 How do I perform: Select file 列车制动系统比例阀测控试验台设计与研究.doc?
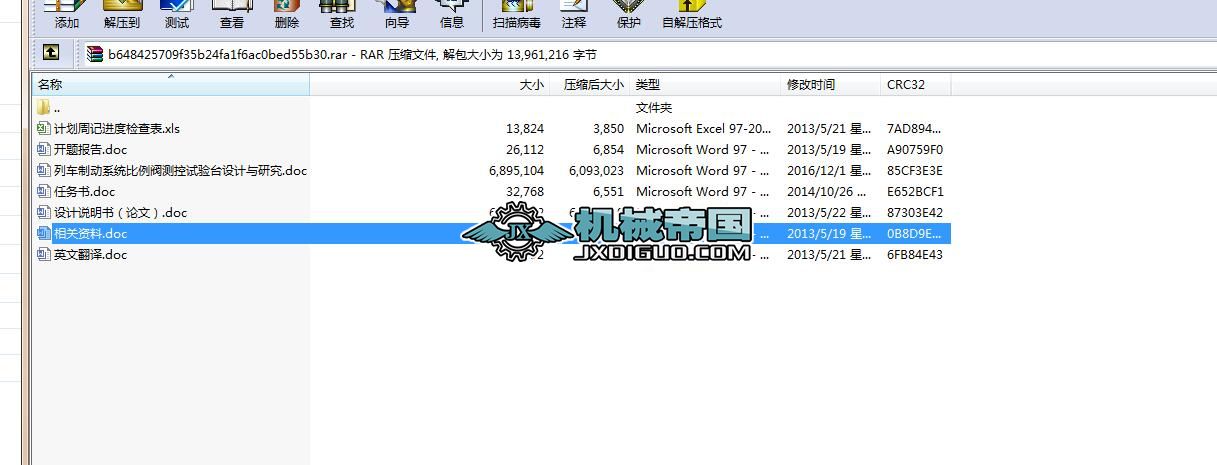click(x=181, y=170)
